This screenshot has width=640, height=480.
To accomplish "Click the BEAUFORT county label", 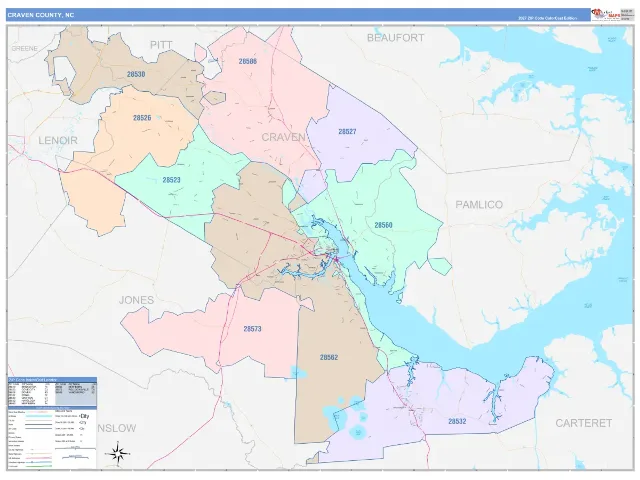I will pos(396,38).
